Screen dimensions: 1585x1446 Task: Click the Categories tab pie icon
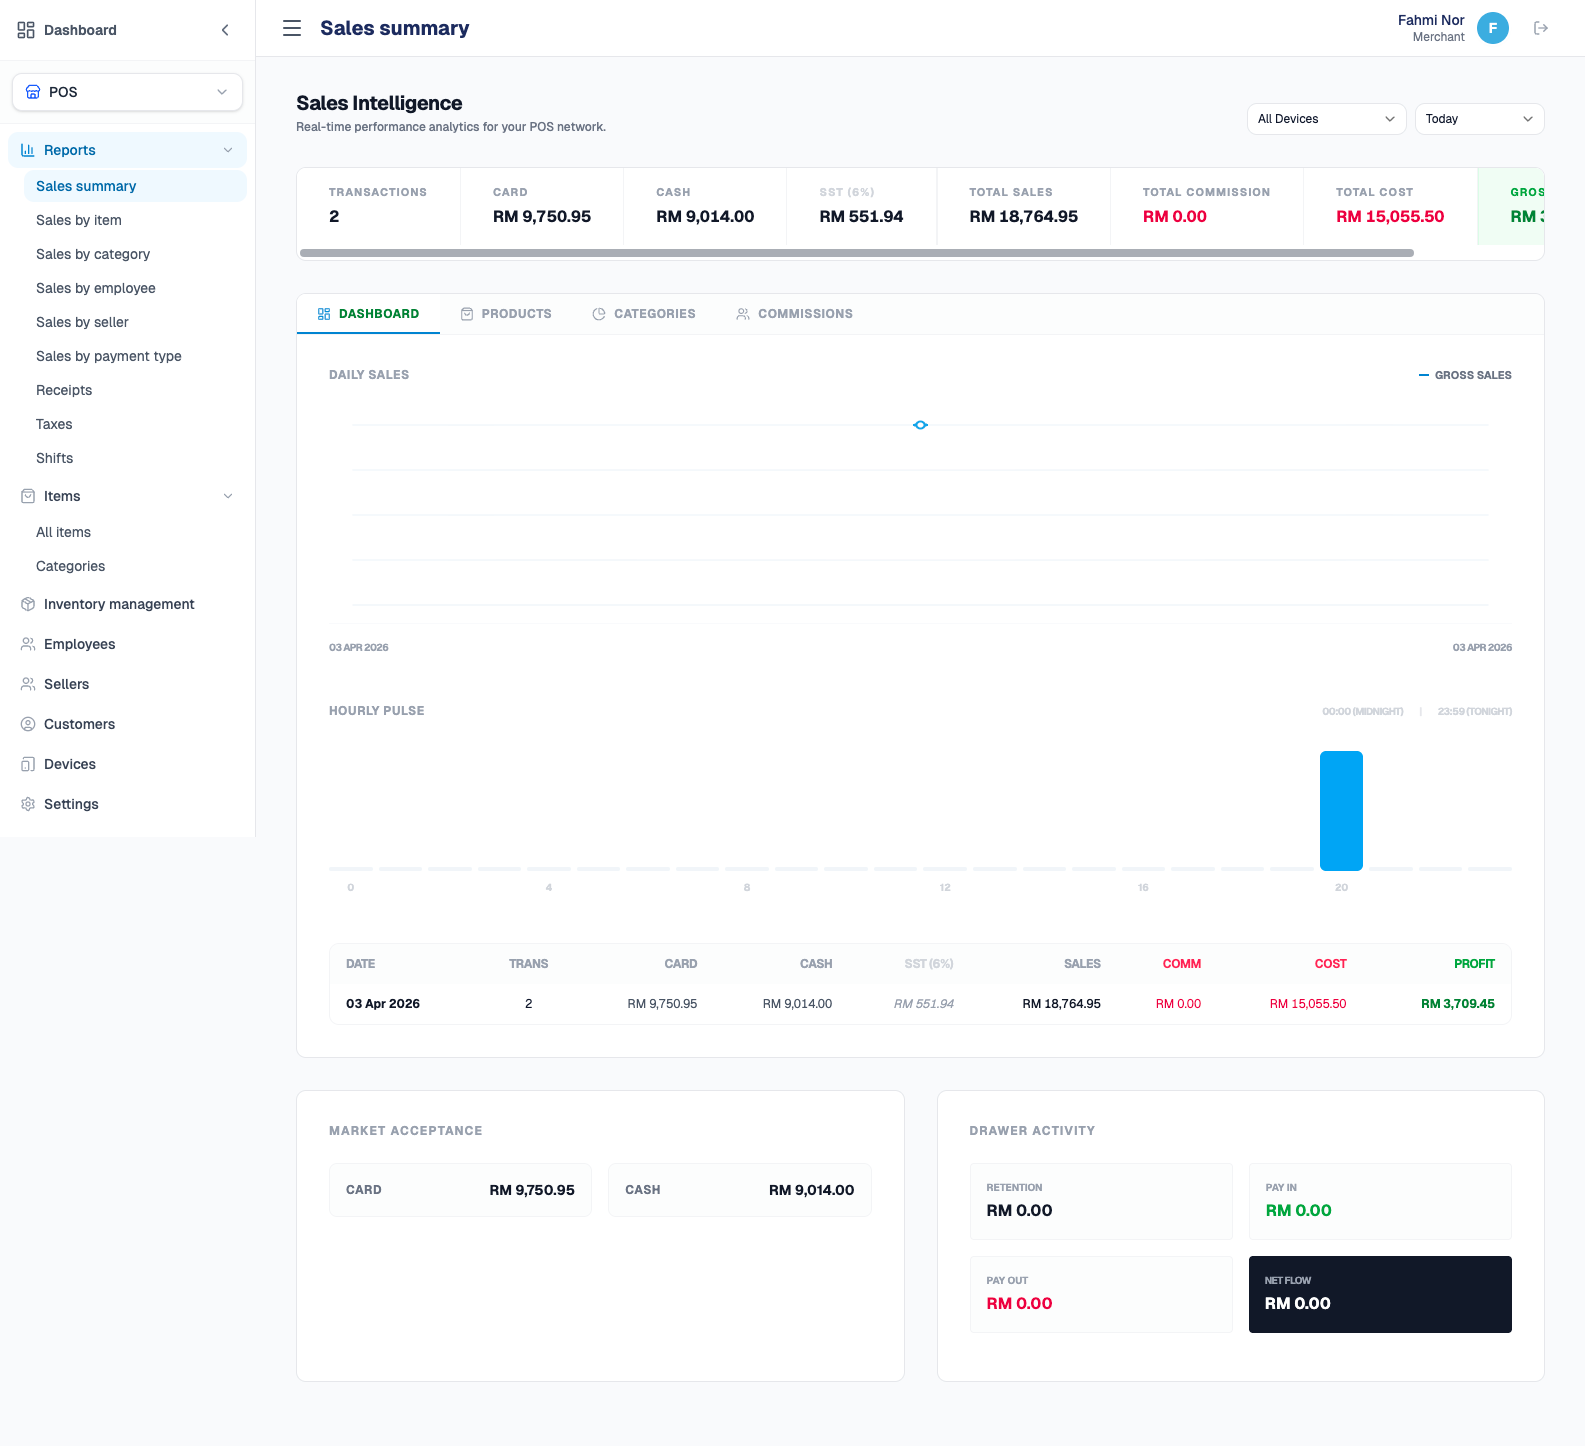pos(599,314)
